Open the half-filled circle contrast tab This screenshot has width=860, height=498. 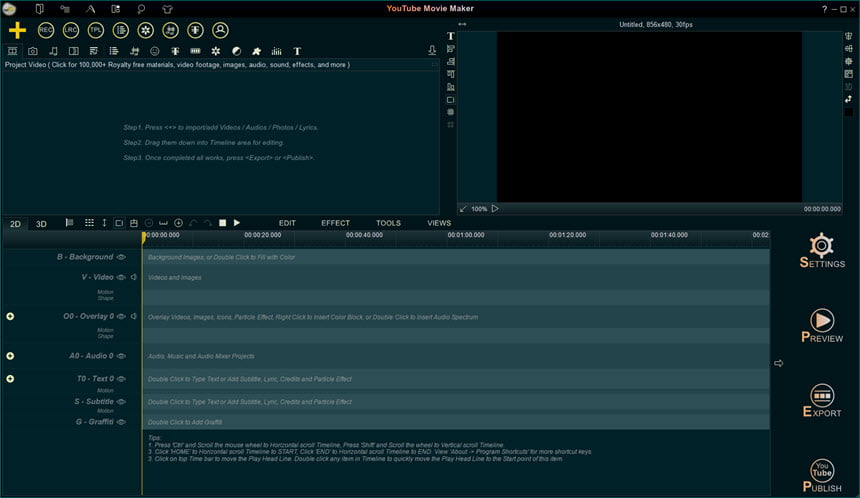click(236, 51)
